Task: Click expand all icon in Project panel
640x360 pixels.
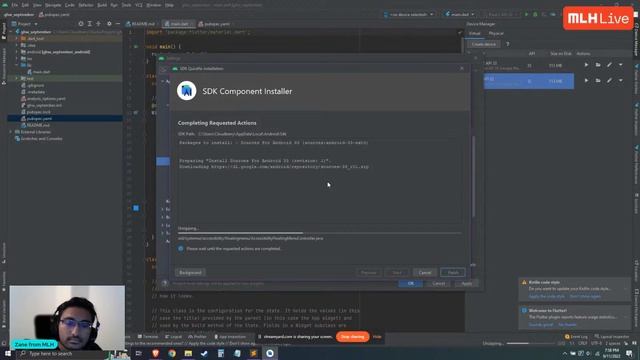Action: pyautogui.click(x=90, y=24)
